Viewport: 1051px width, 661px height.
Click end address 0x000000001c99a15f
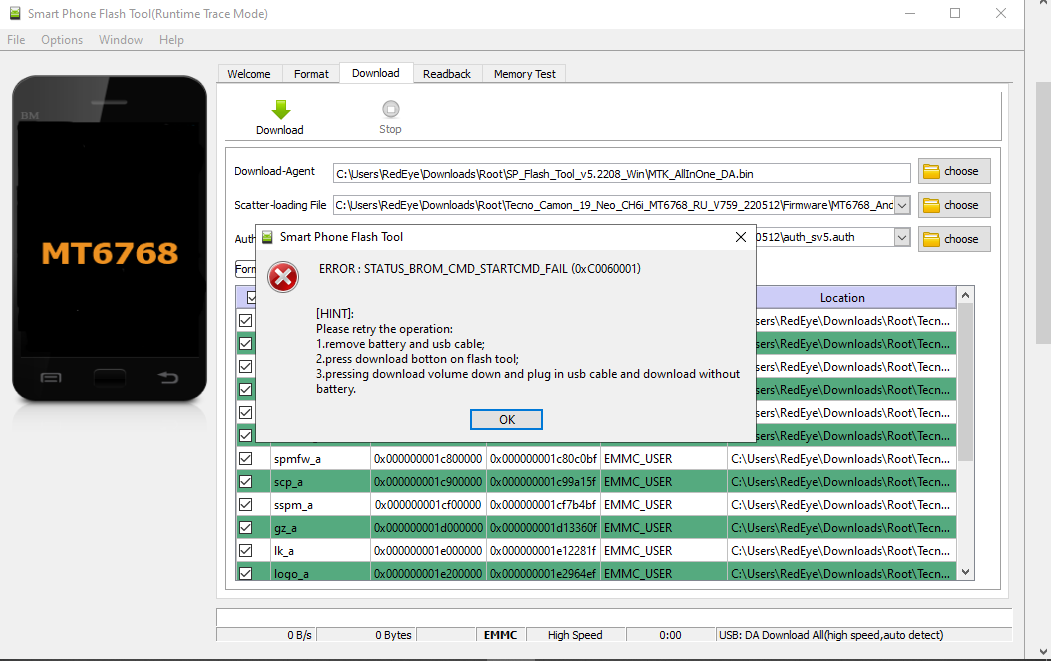pos(543,482)
